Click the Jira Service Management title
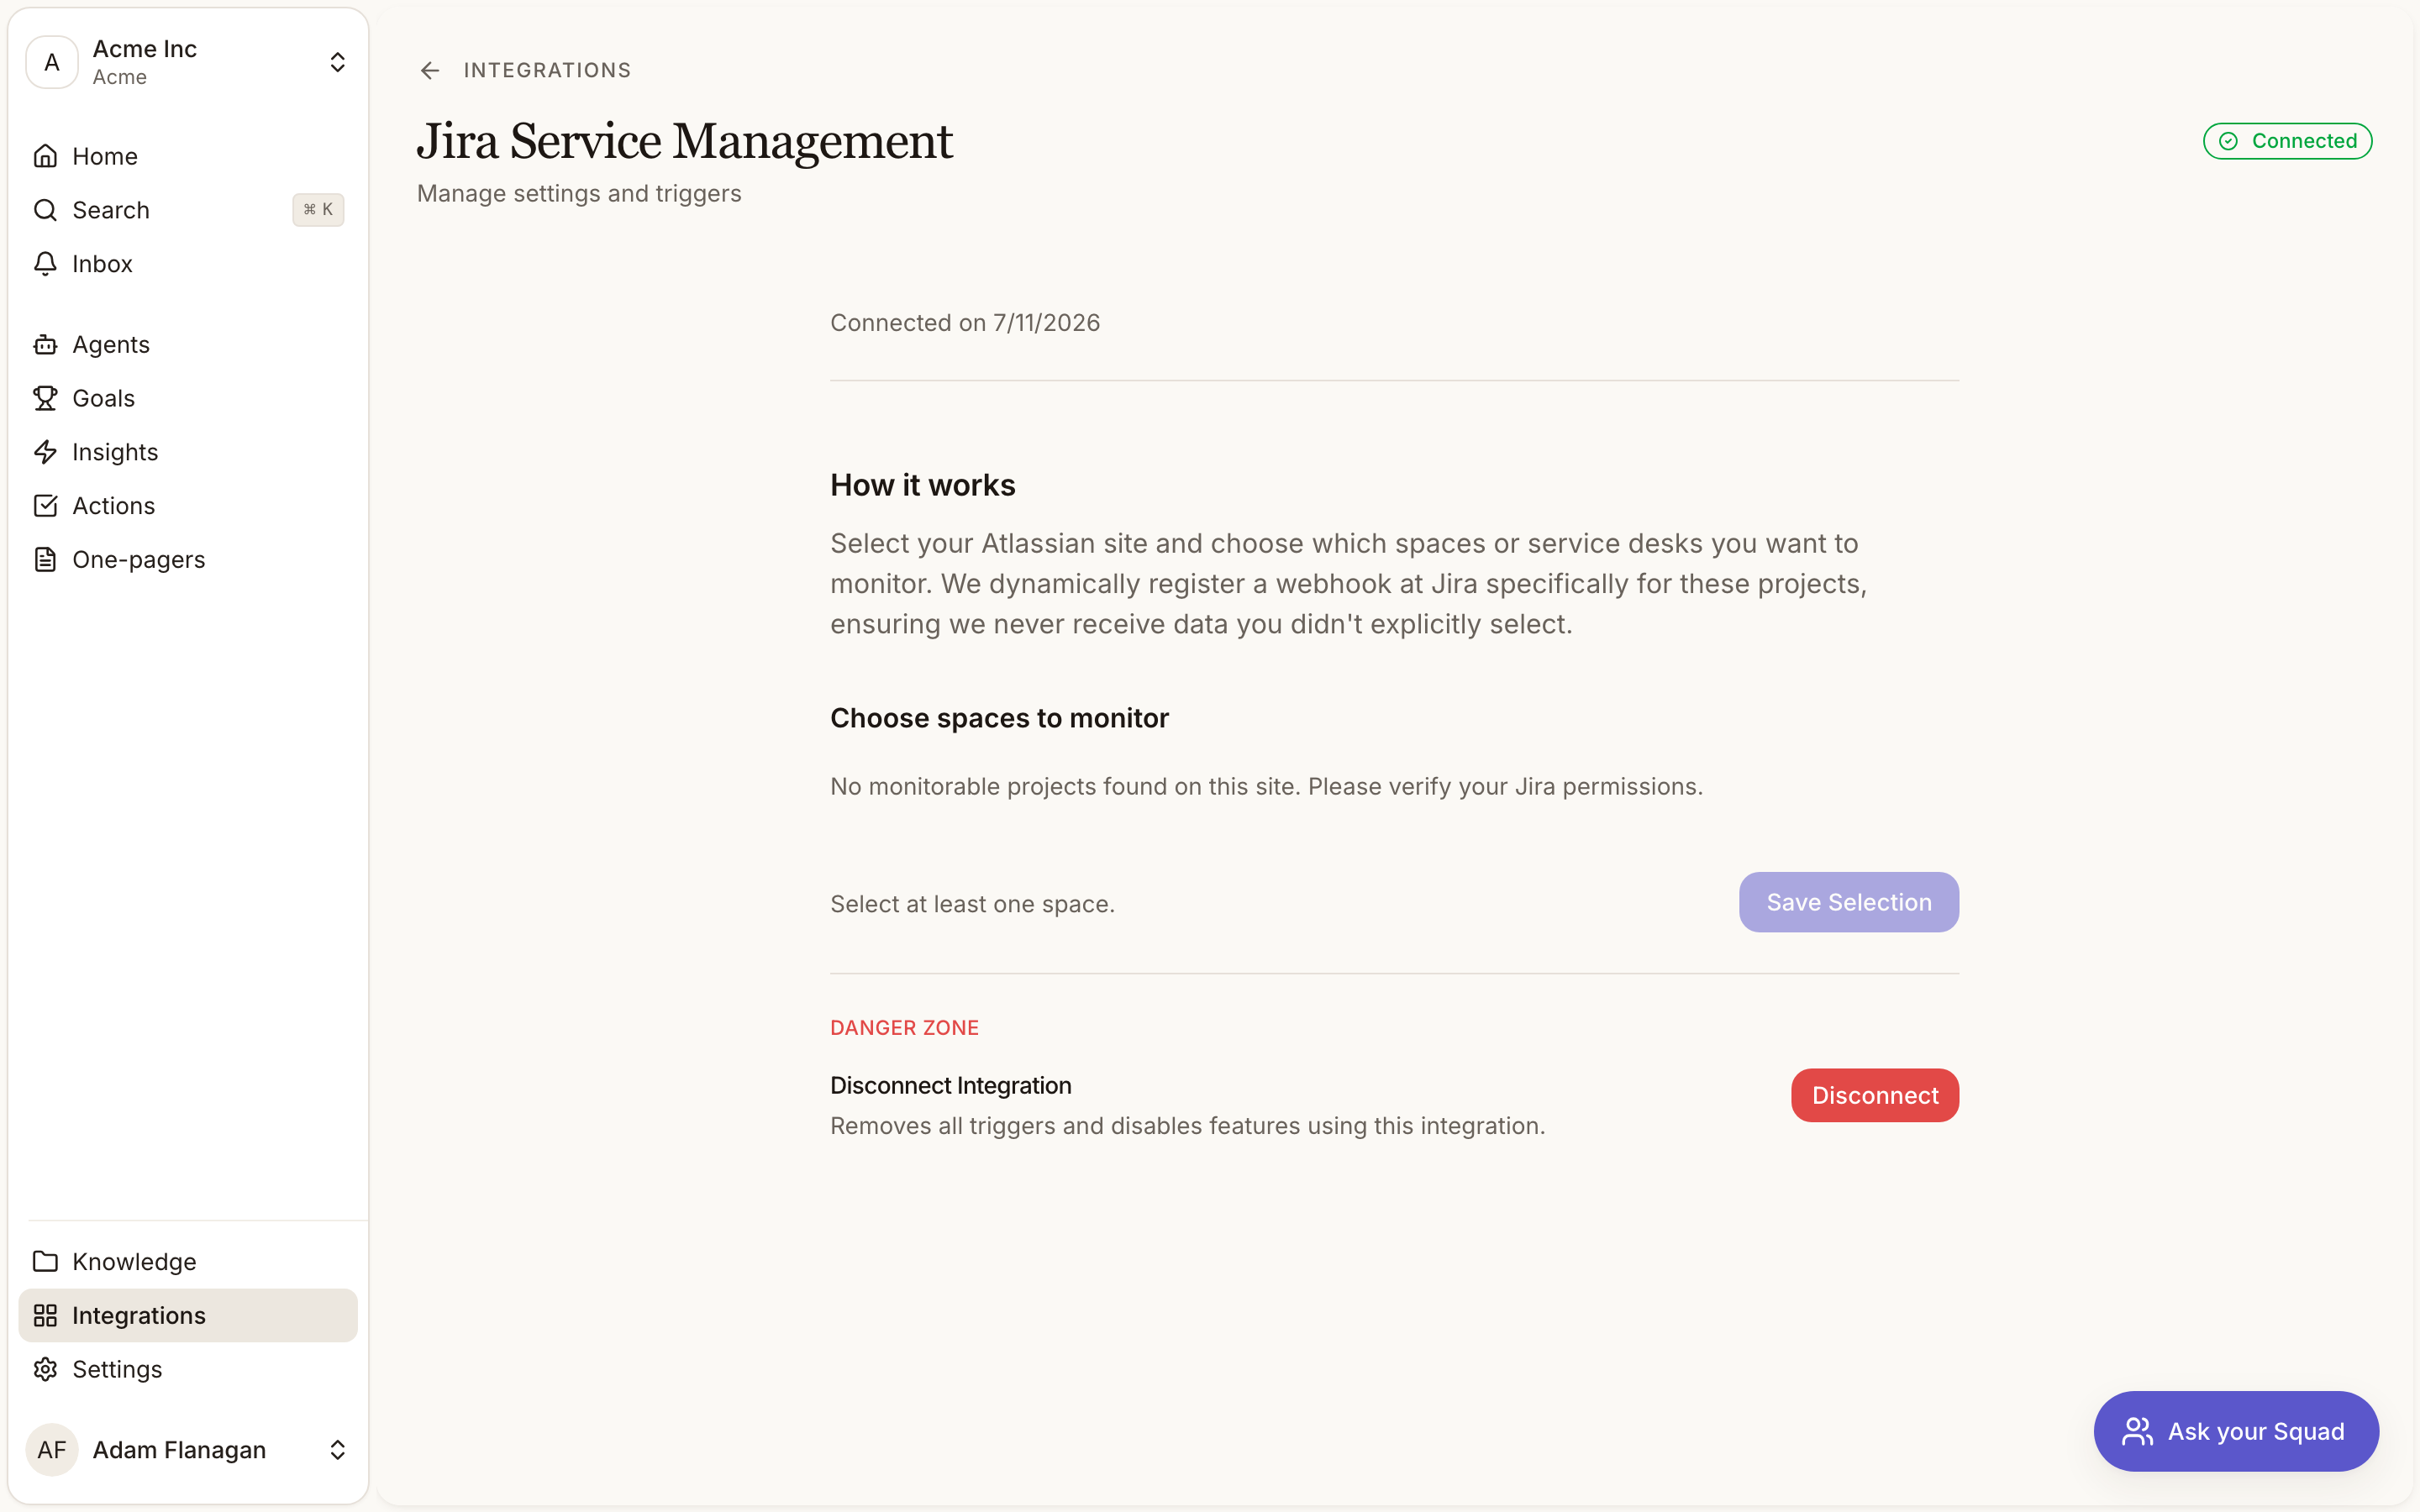 pos(684,141)
